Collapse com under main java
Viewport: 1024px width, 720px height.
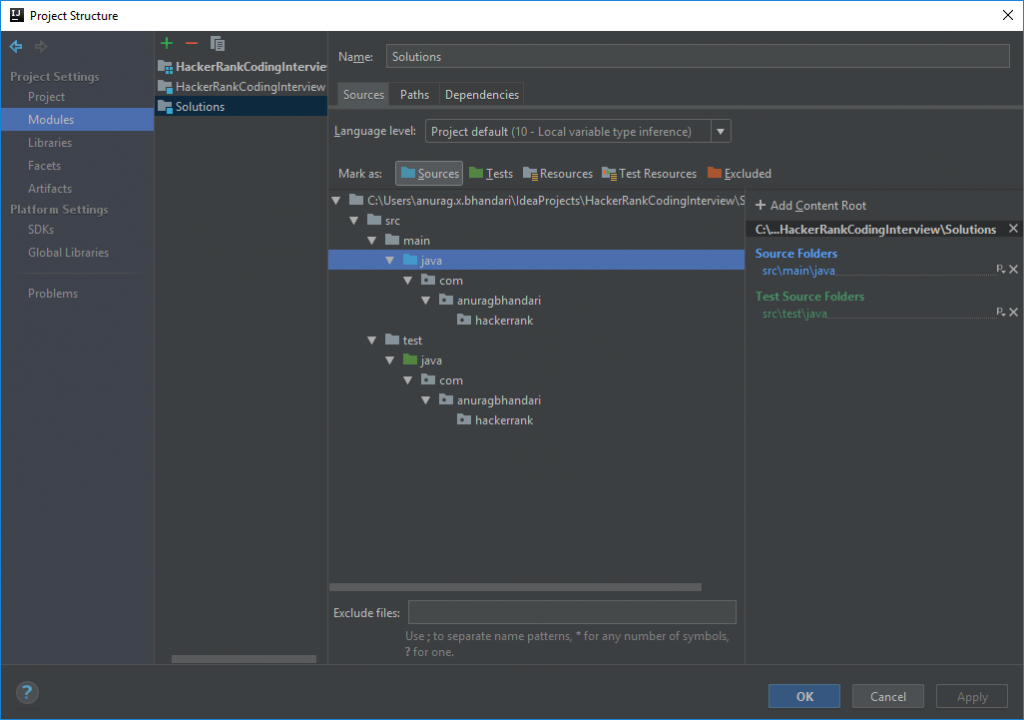(408, 280)
